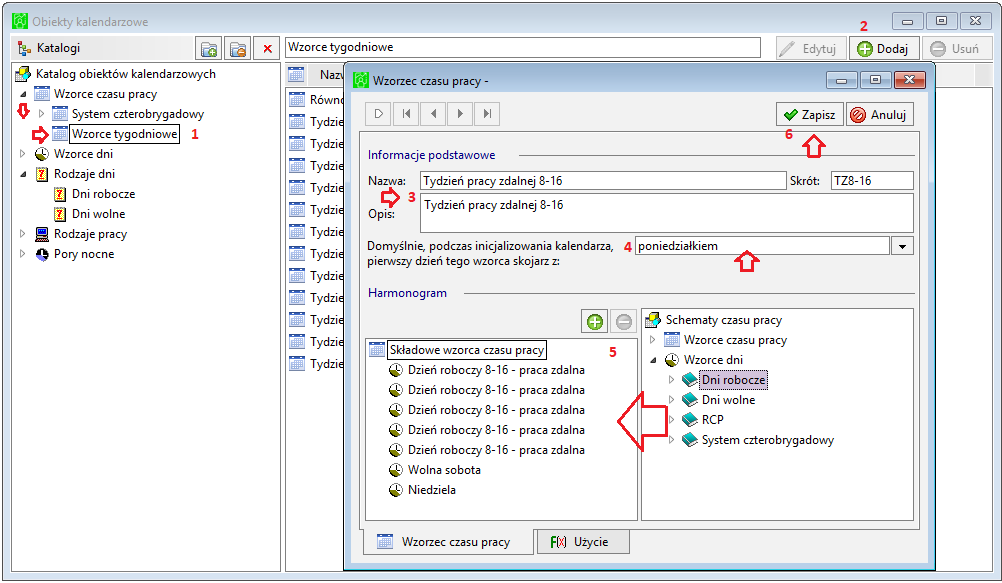
Task: Switch to the Użycie tab
Action: (582, 542)
